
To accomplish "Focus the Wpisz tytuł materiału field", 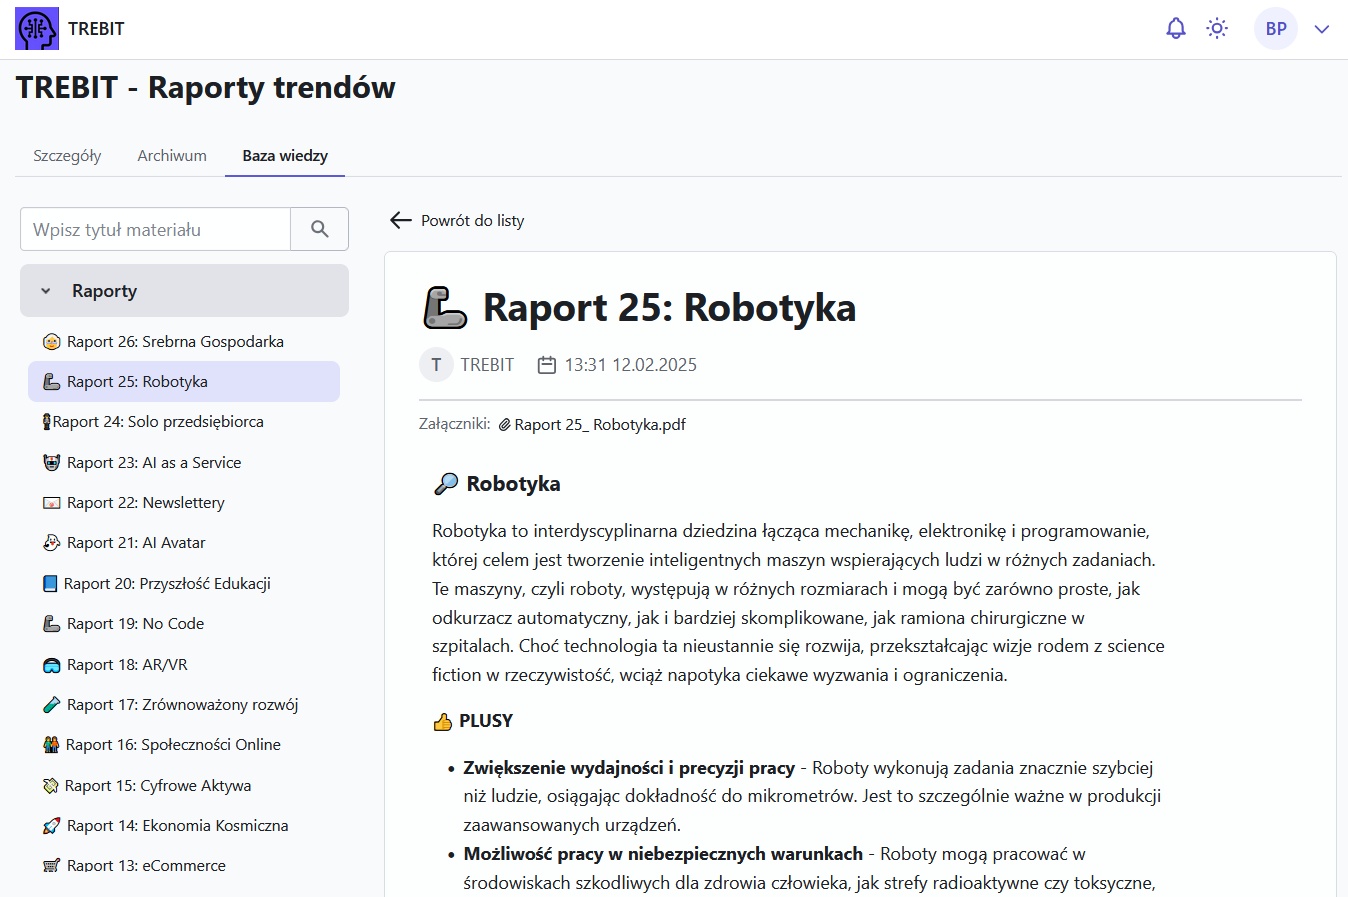I will click(156, 229).
